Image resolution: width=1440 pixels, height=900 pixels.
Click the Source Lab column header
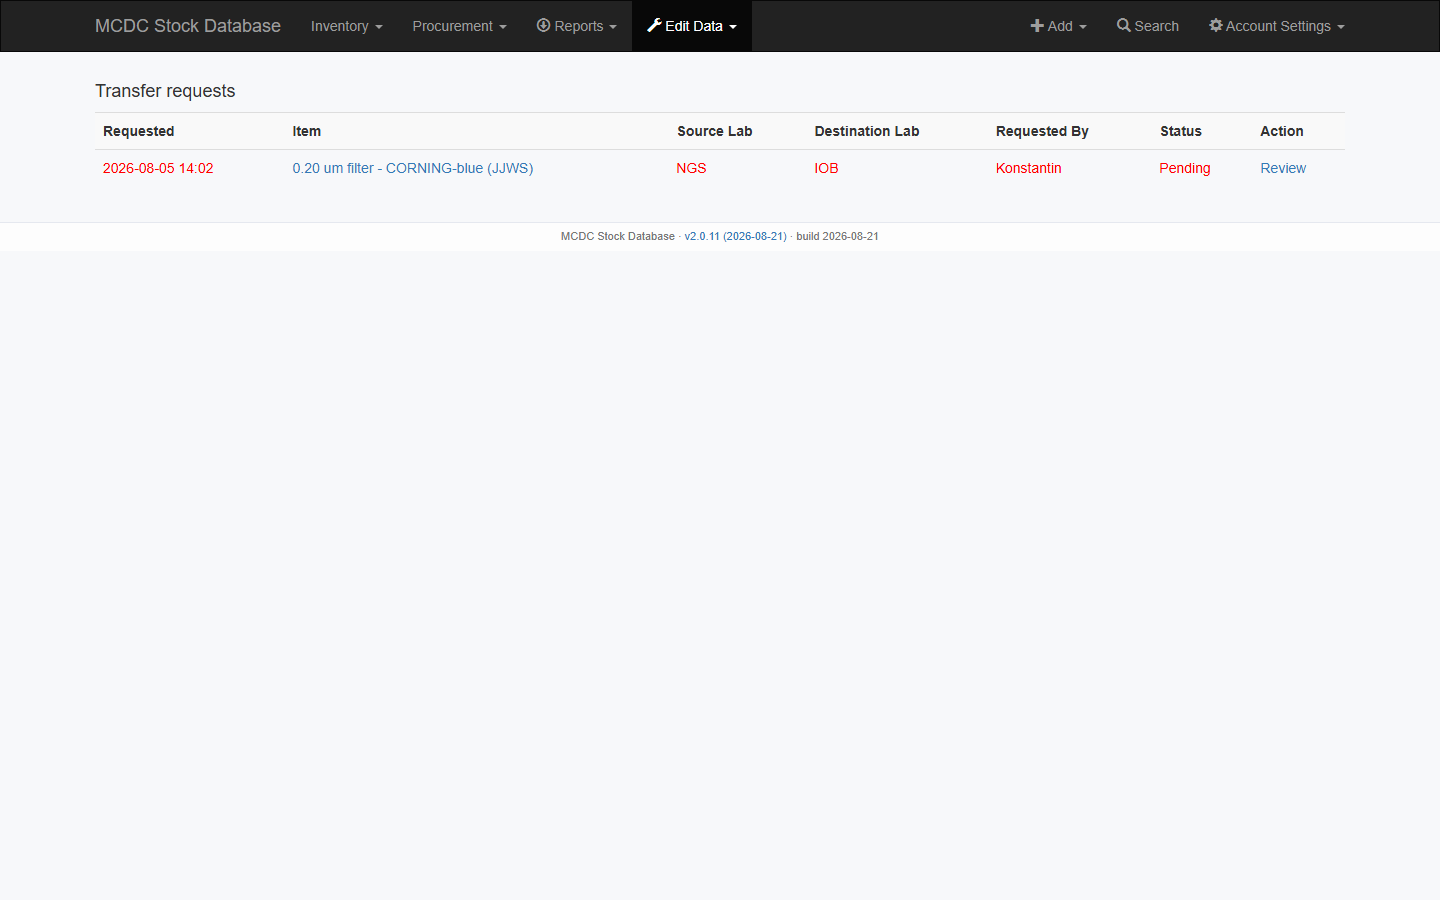pos(715,131)
